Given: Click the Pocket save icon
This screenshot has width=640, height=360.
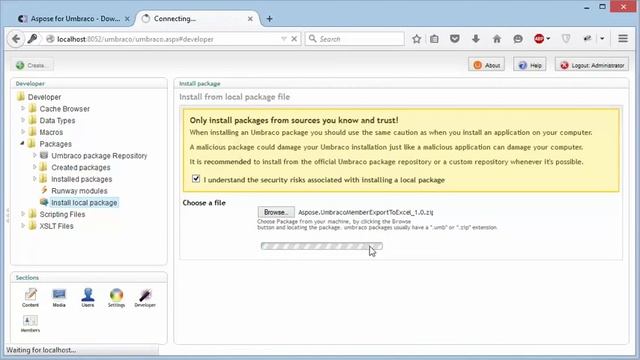Looking at the screenshot, I should coord(455,39).
